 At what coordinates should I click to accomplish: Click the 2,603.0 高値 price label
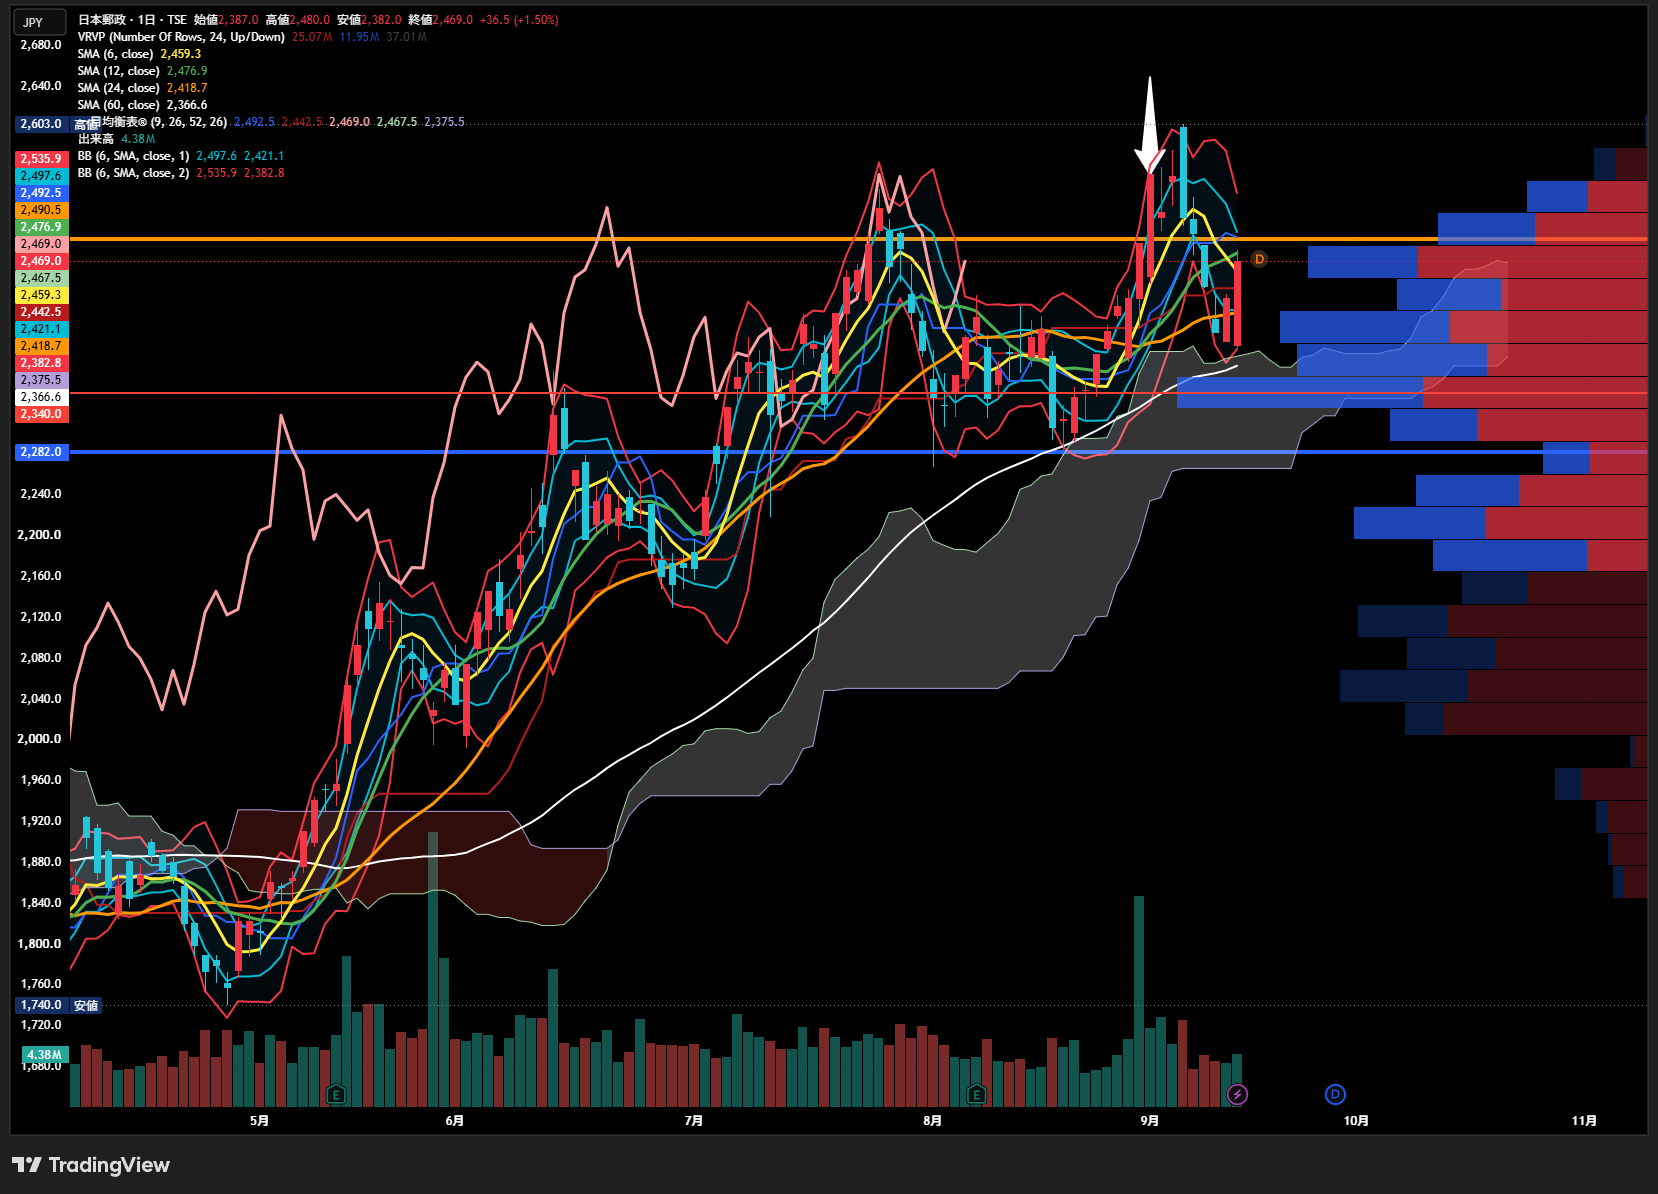click(58, 124)
